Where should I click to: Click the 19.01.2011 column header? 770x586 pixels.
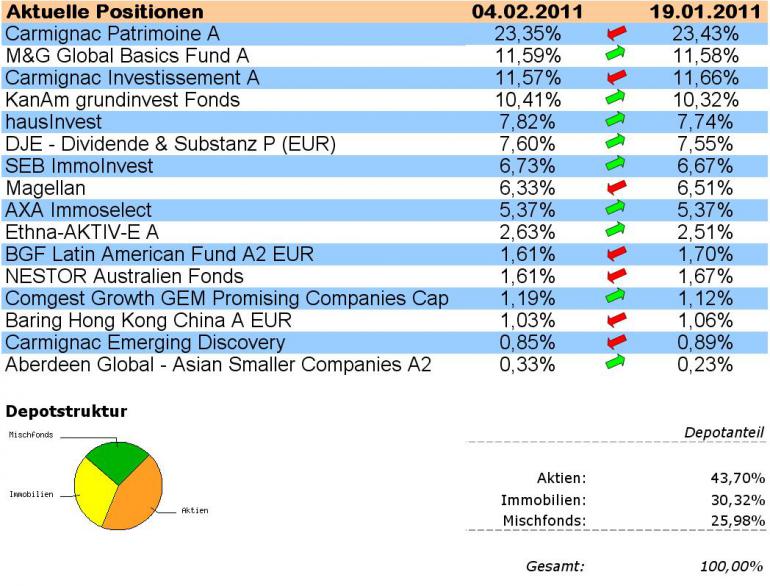point(705,11)
